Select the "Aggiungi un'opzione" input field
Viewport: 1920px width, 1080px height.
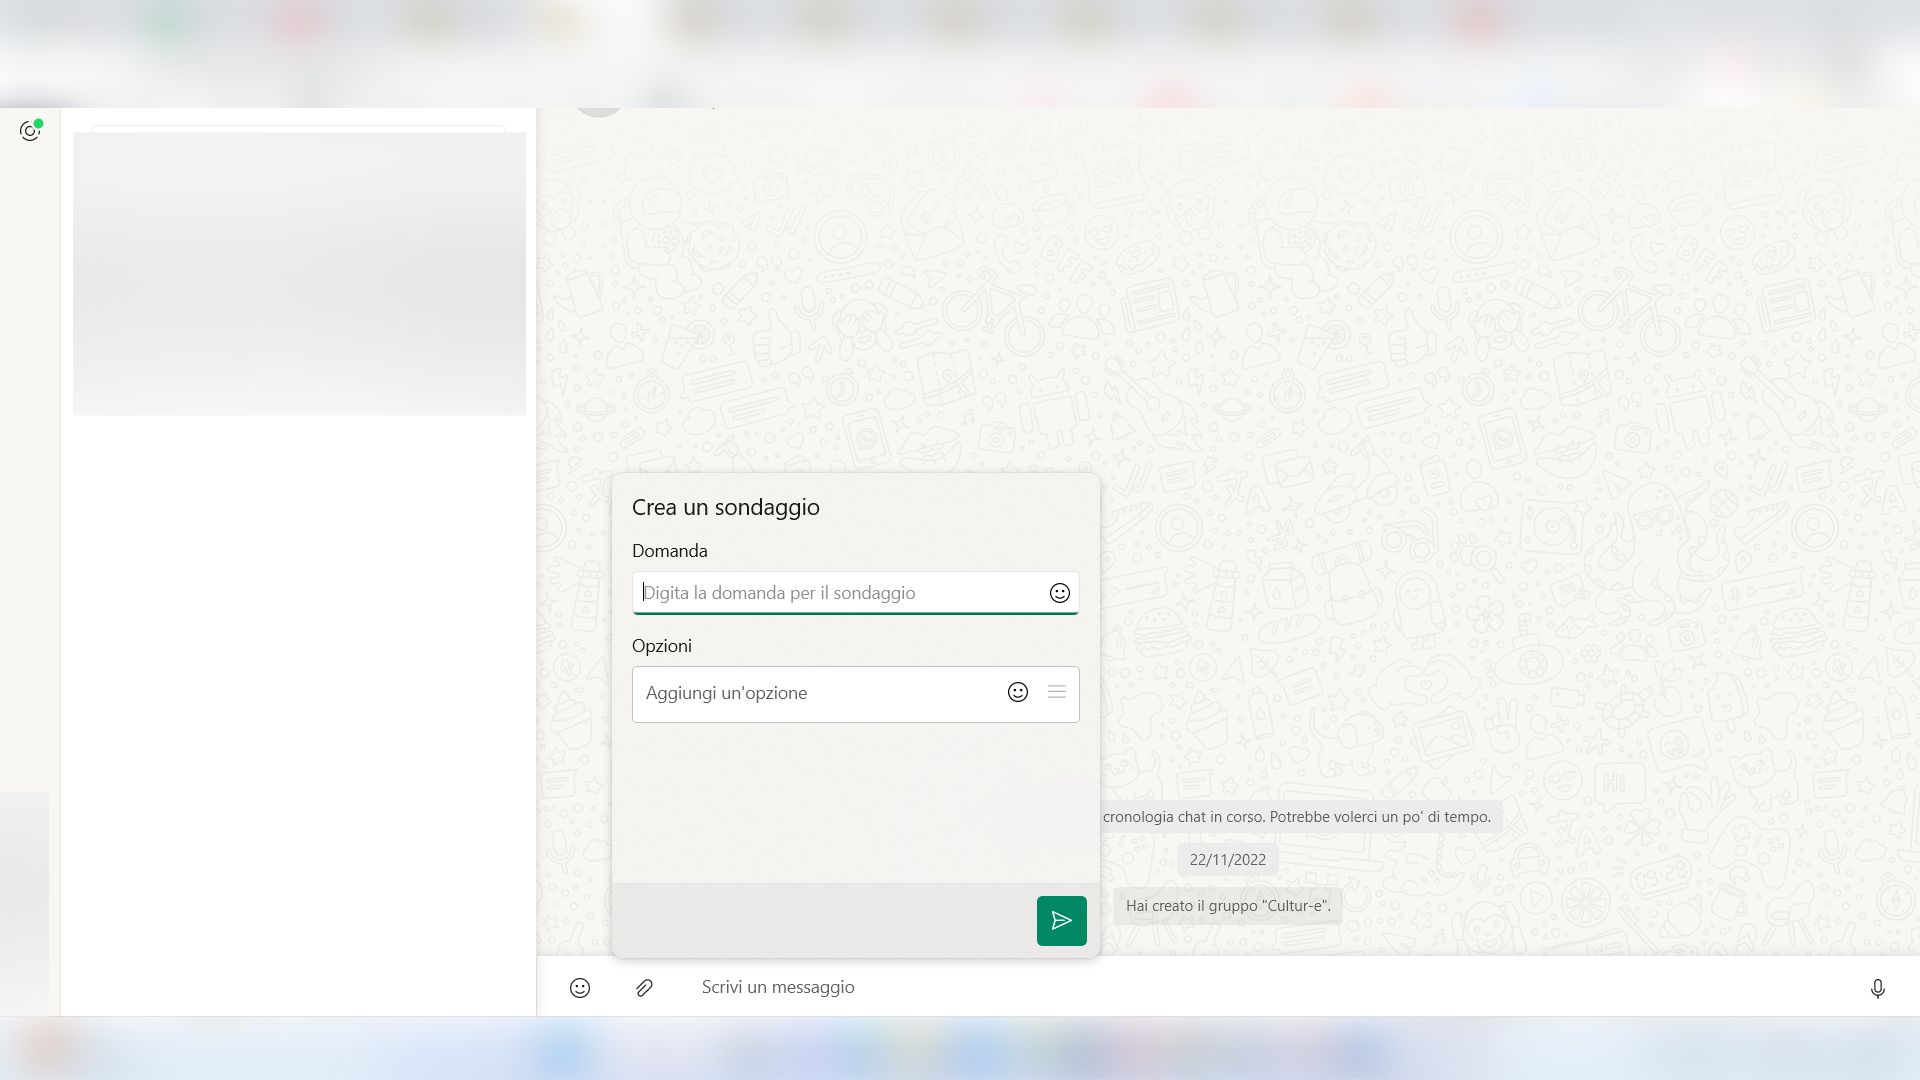pos(820,693)
